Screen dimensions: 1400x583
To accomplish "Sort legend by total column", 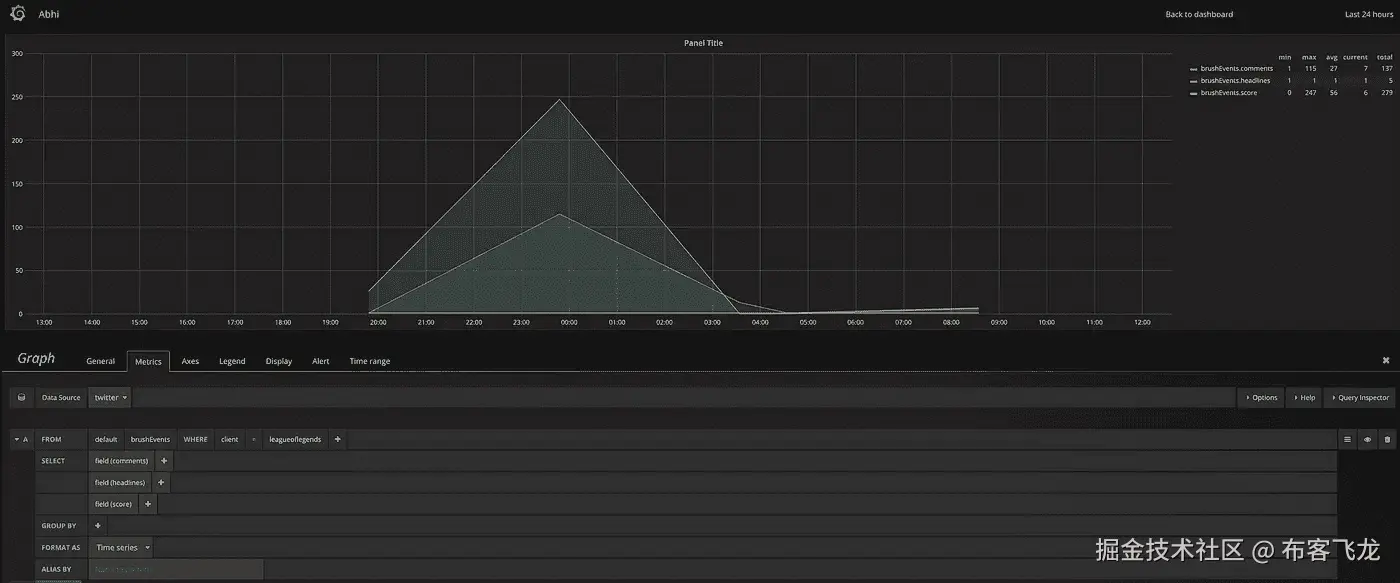I will coord(1384,57).
